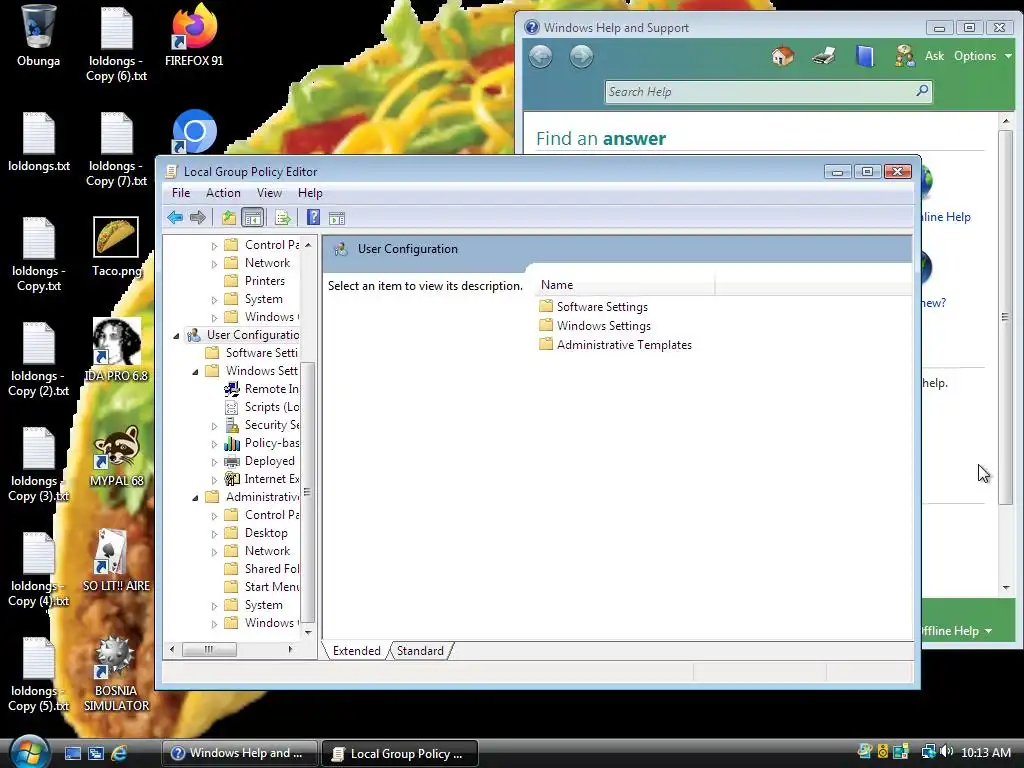Click Local Group Policy taskbar button

coord(400,753)
